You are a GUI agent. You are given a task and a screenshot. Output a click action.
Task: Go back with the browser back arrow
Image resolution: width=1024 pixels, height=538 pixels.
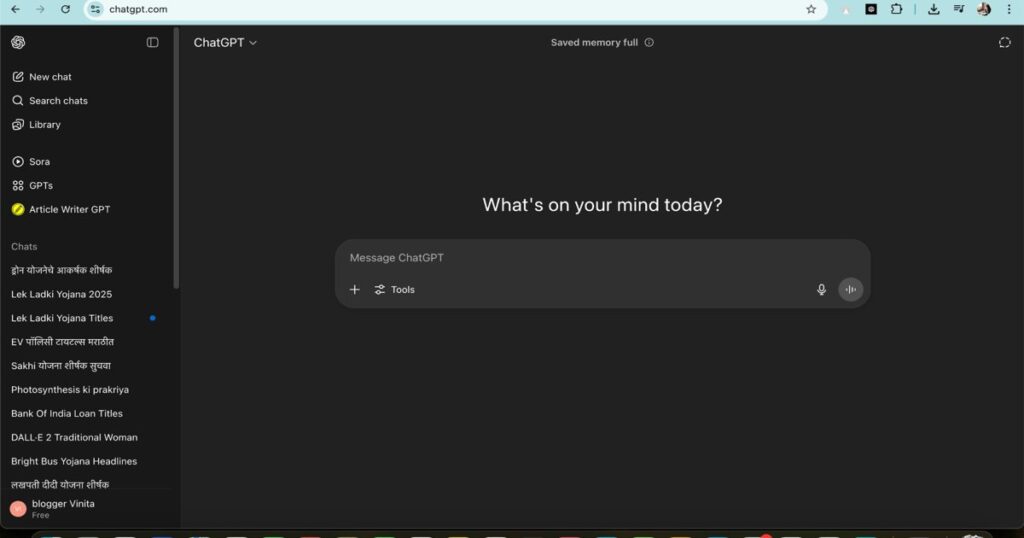pos(16,9)
